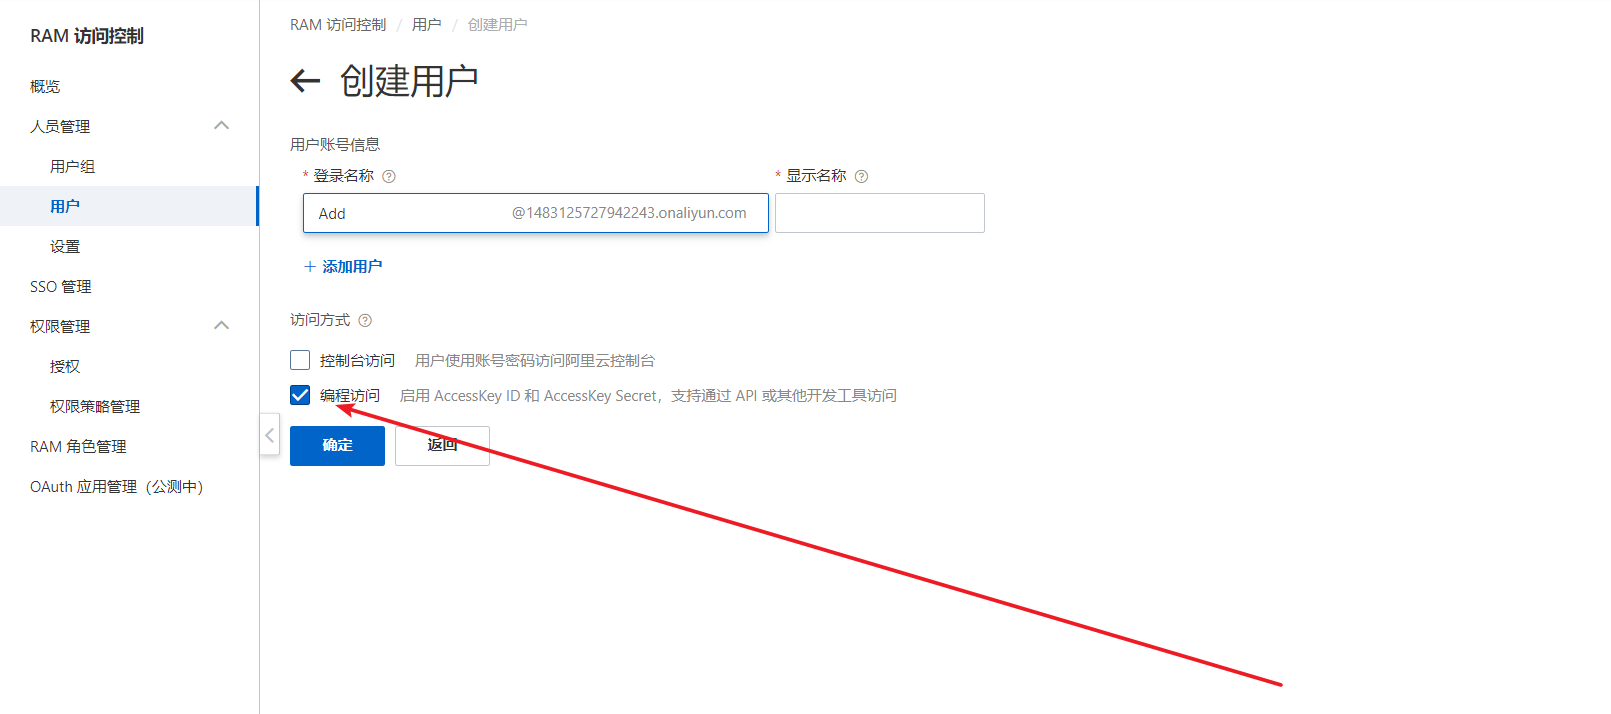Click the 编程访问 label text
The image size is (1611, 714).
pos(350,396)
